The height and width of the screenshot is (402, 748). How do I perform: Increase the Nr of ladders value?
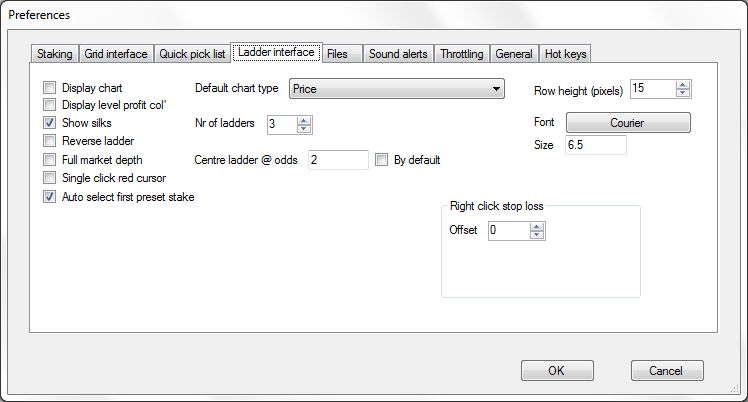304,121
